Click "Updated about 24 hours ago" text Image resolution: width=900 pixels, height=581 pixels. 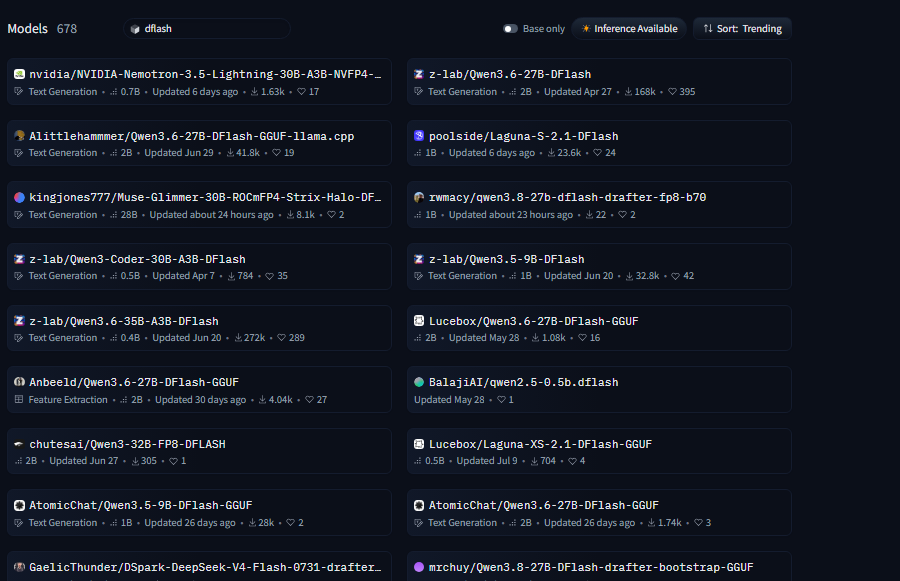click(x=211, y=215)
